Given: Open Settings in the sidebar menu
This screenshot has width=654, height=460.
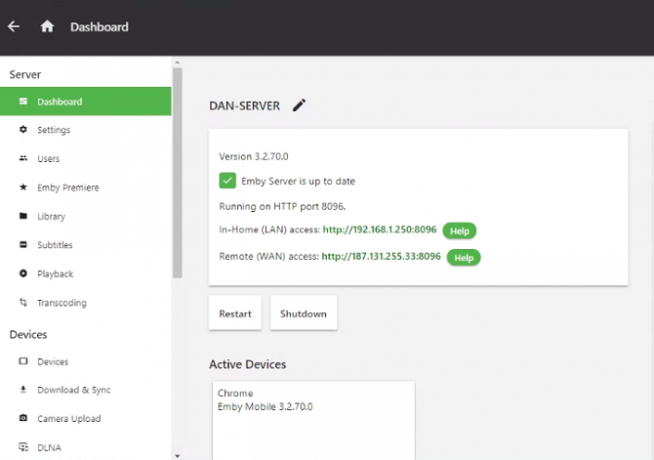Looking at the screenshot, I should 86,130.
